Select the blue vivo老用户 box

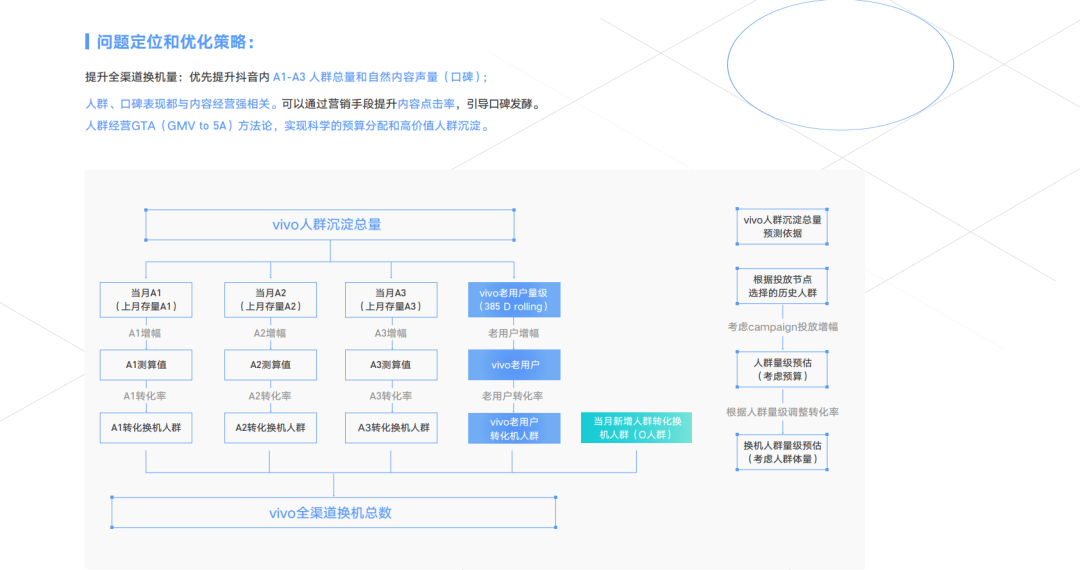pyautogui.click(x=514, y=365)
